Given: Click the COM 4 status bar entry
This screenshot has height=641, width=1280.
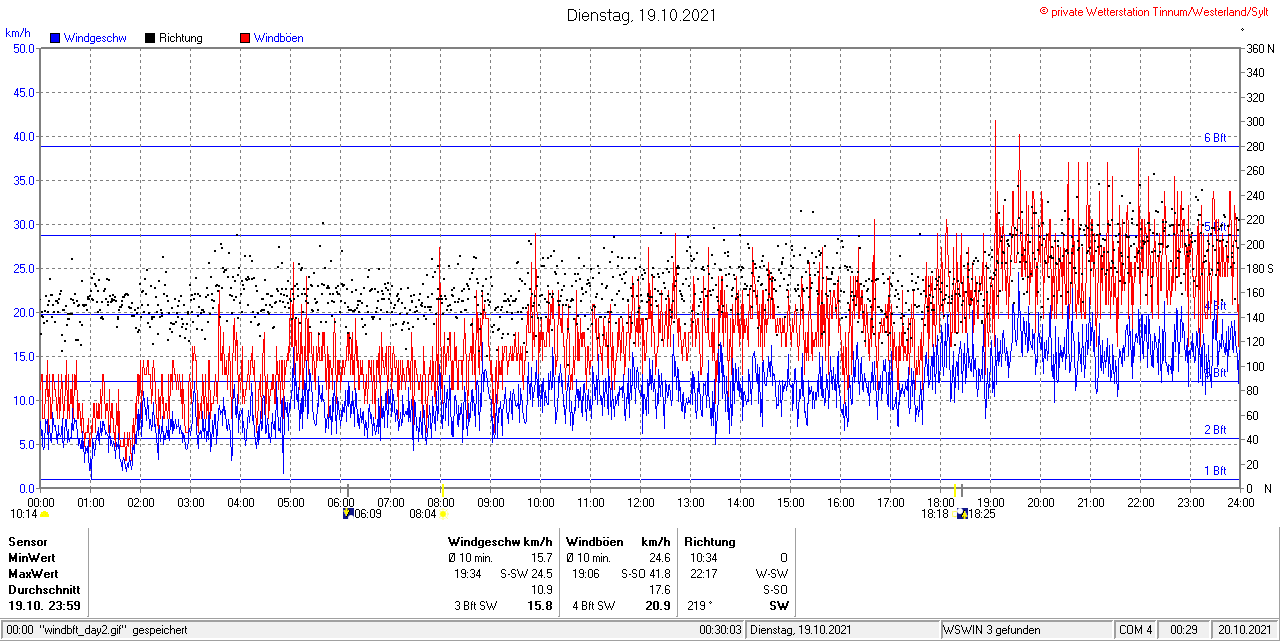Looking at the screenshot, I should point(1136,630).
